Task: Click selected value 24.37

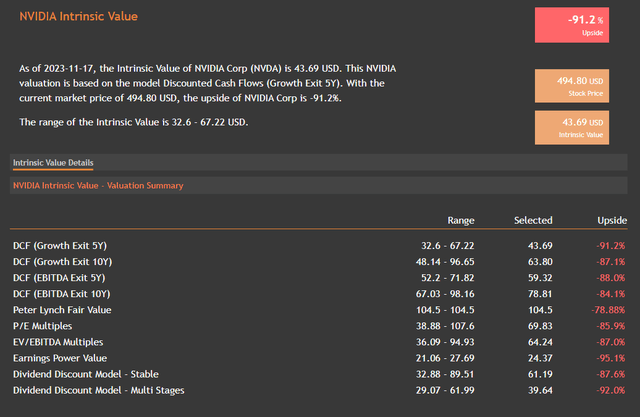Action: point(540,358)
